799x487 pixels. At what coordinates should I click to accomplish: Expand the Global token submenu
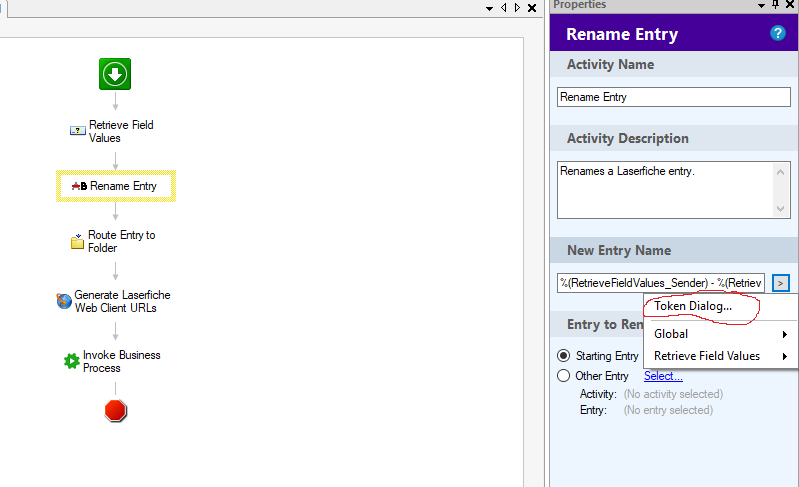[x=720, y=334]
